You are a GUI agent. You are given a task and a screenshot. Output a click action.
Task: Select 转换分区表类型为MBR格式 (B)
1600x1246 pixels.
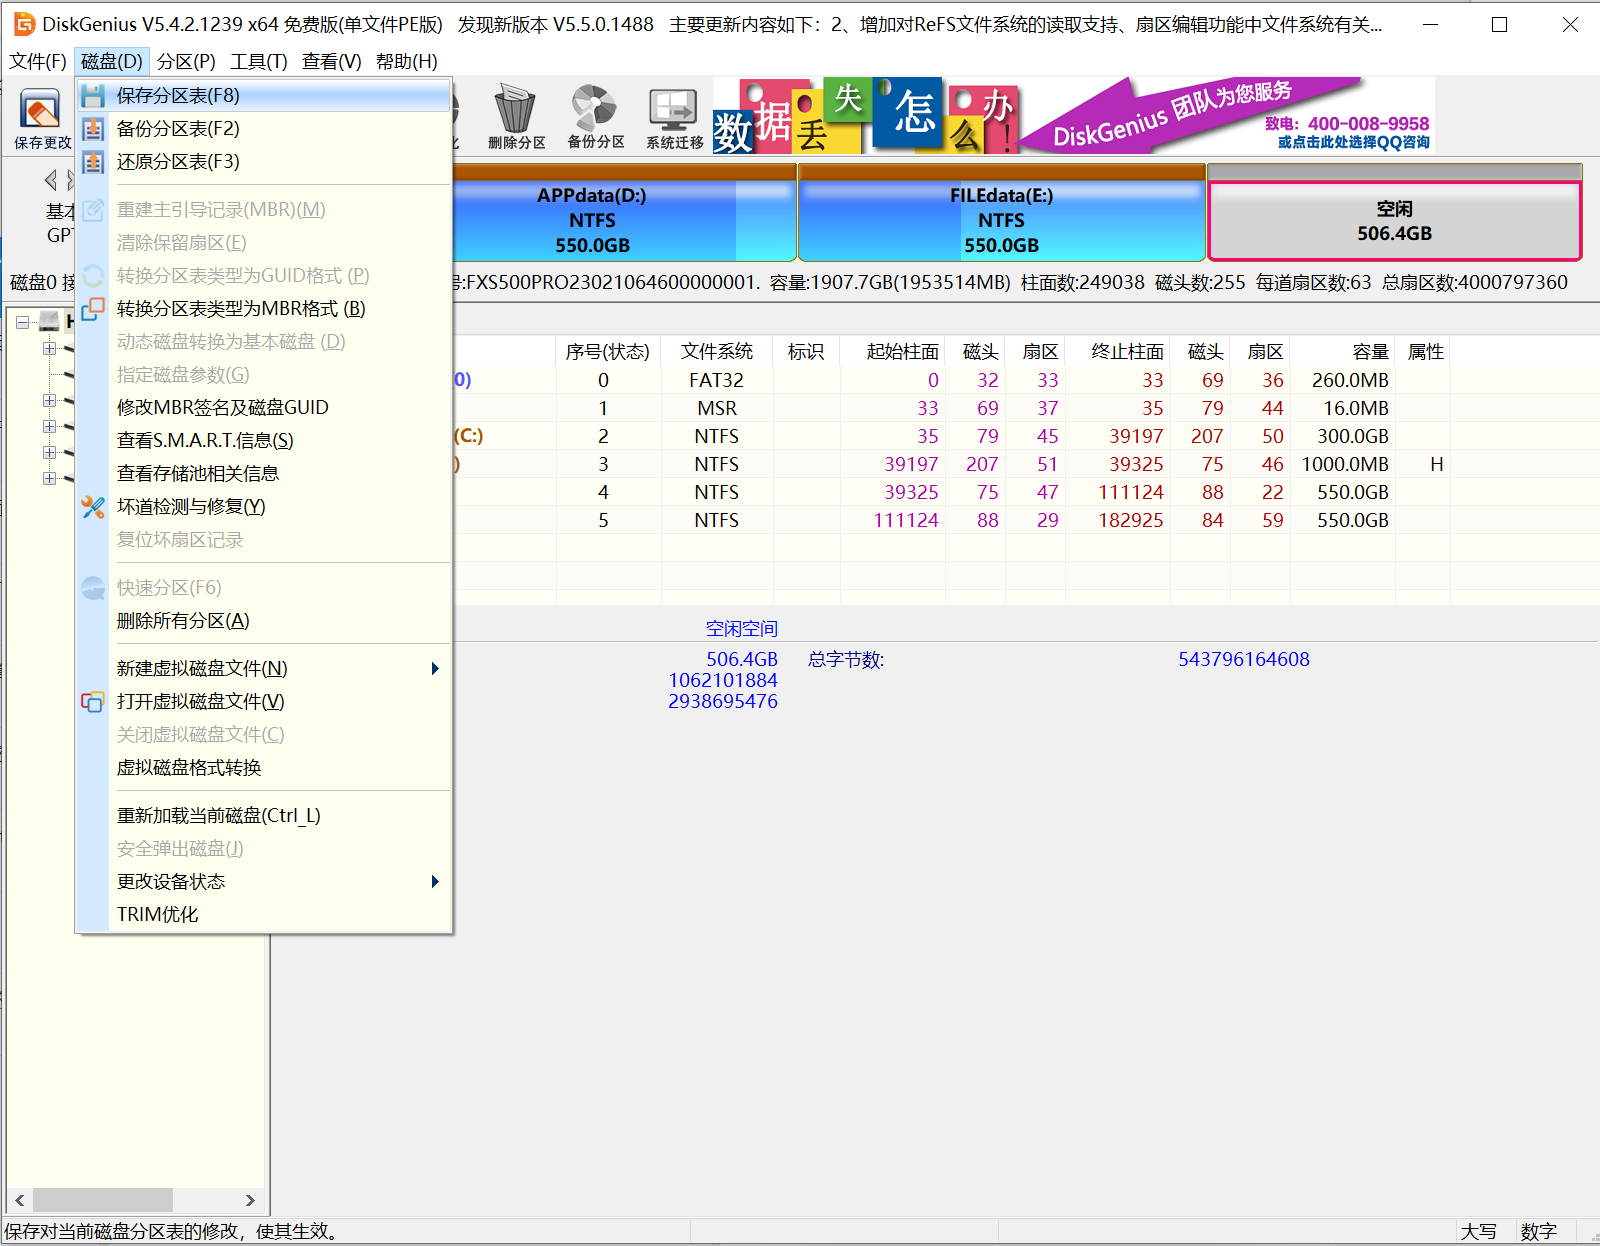point(264,309)
